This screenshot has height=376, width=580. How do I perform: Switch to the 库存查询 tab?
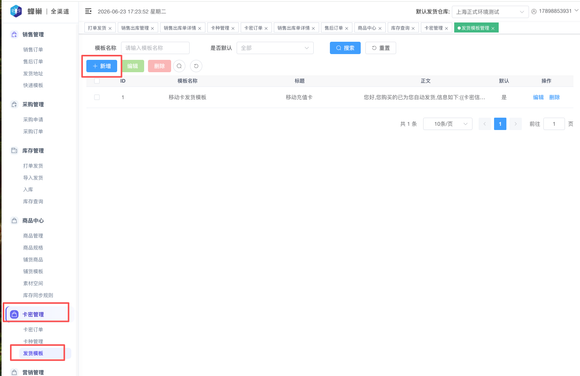[400, 28]
